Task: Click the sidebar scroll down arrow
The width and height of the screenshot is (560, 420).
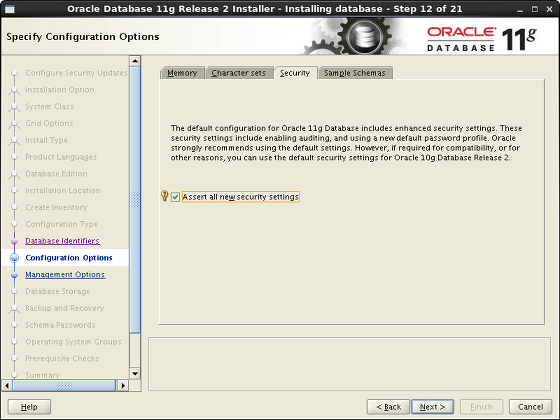Action: pos(135,374)
